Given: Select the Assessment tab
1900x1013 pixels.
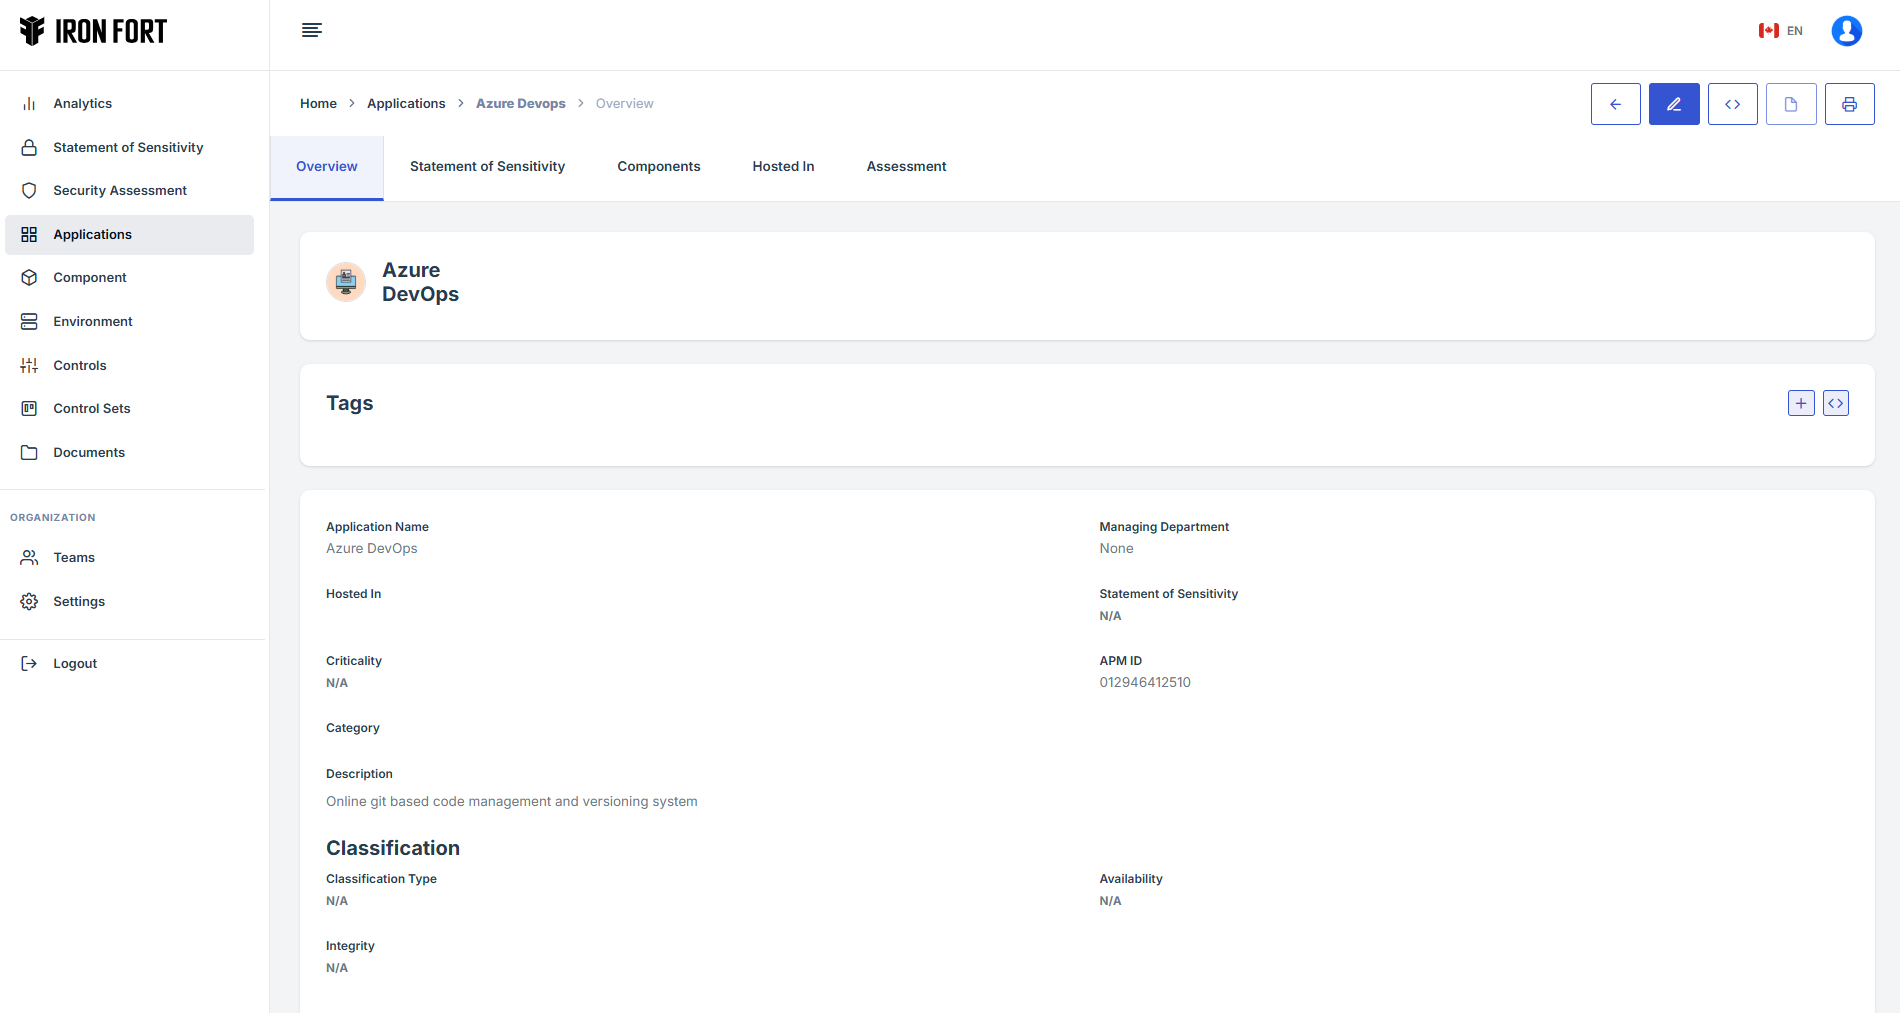Looking at the screenshot, I should click(x=906, y=167).
